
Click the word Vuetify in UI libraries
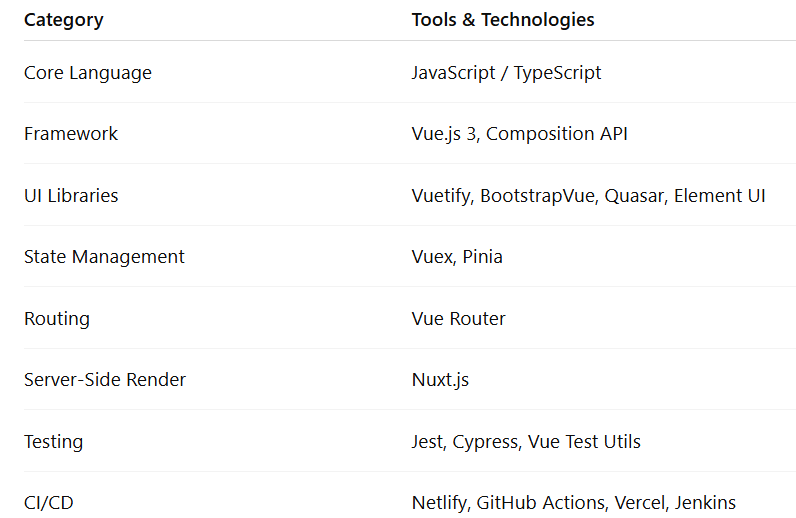pos(440,196)
